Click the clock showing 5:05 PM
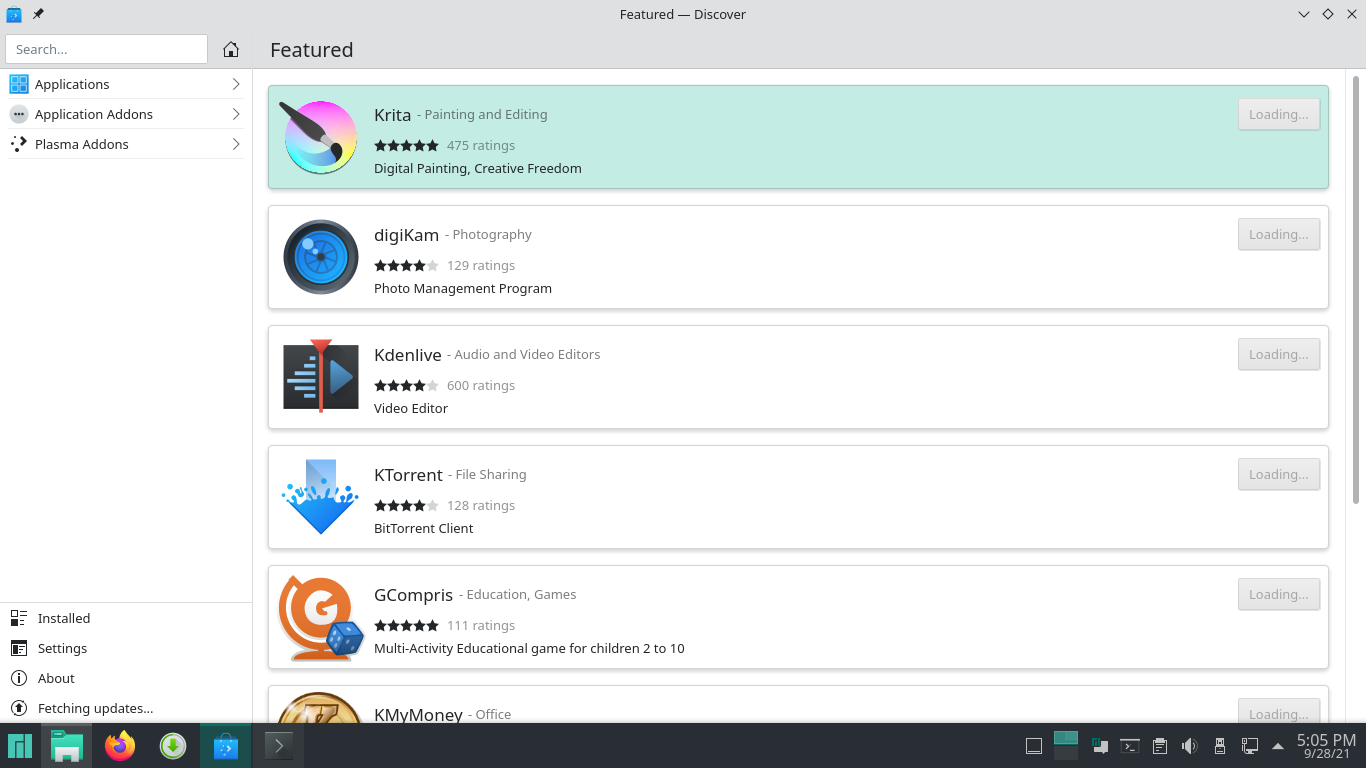 click(x=1326, y=740)
